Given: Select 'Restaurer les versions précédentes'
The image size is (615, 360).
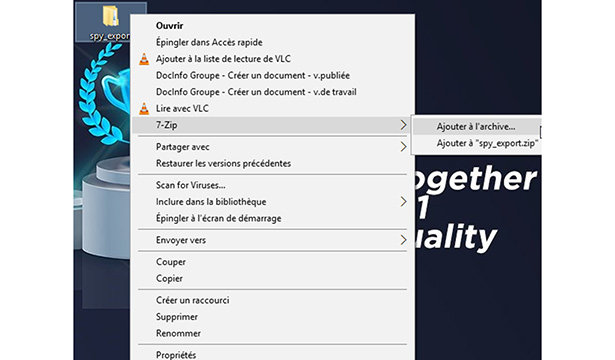Looking at the screenshot, I should click(223, 164).
